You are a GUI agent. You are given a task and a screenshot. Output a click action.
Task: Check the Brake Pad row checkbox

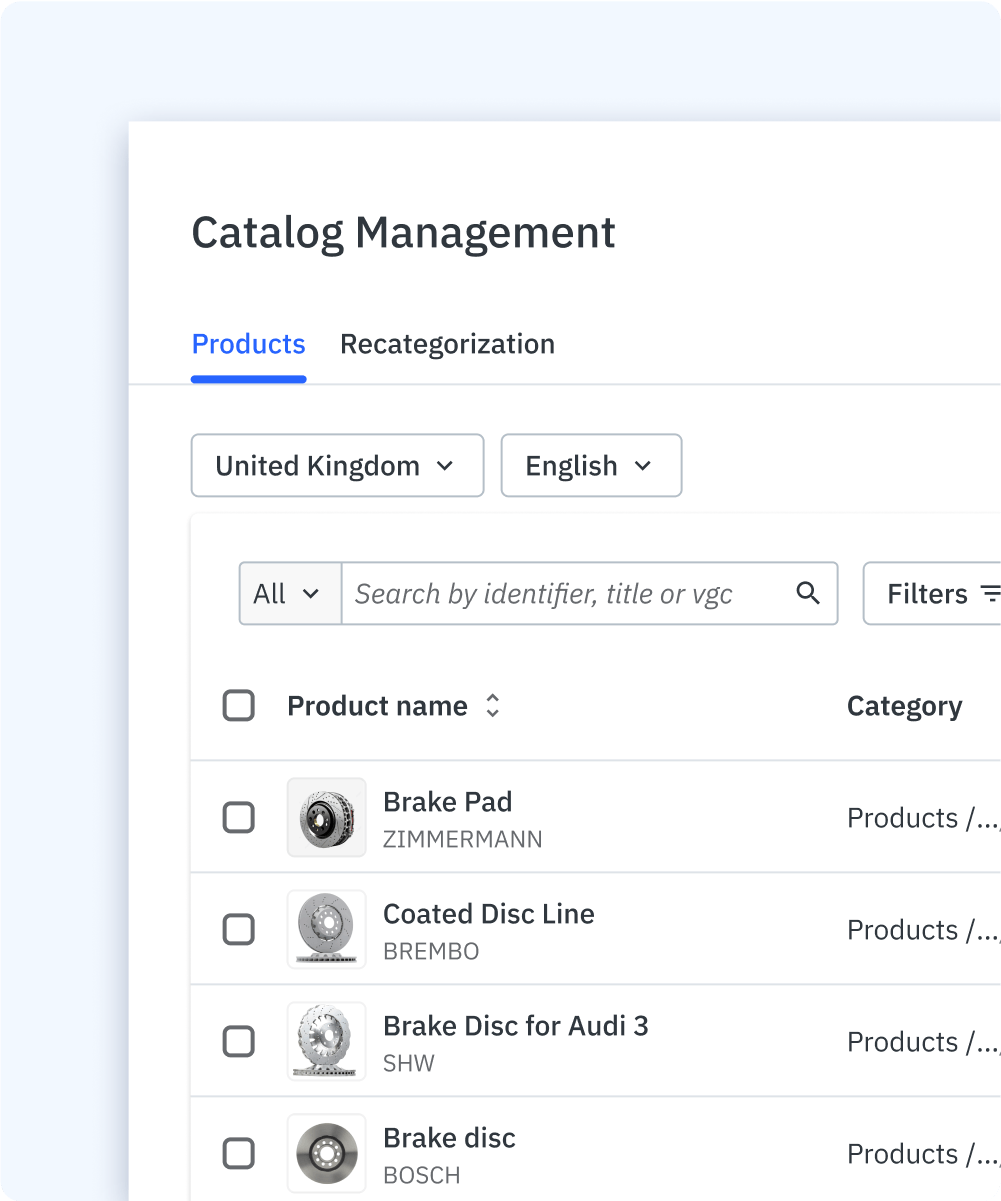pyautogui.click(x=238, y=818)
